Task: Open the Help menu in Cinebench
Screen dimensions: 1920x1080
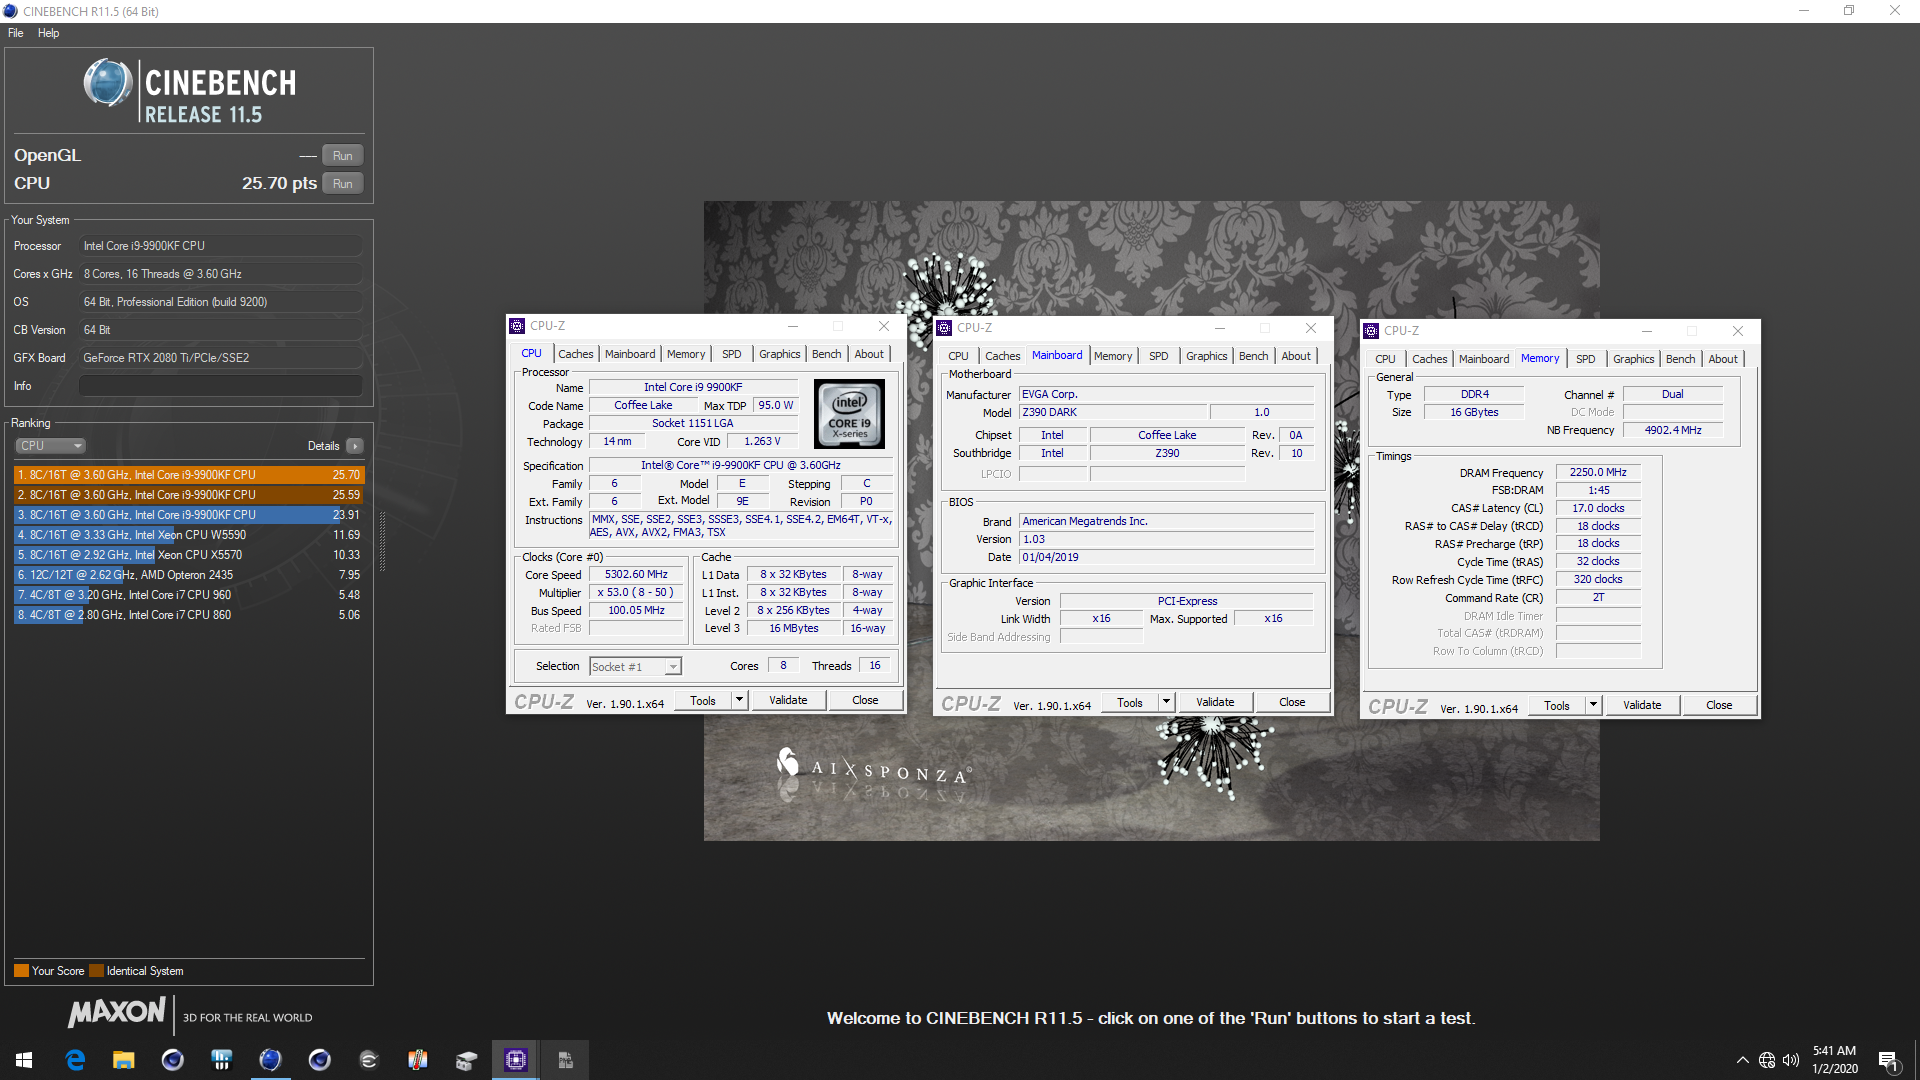Action: pos(49,33)
